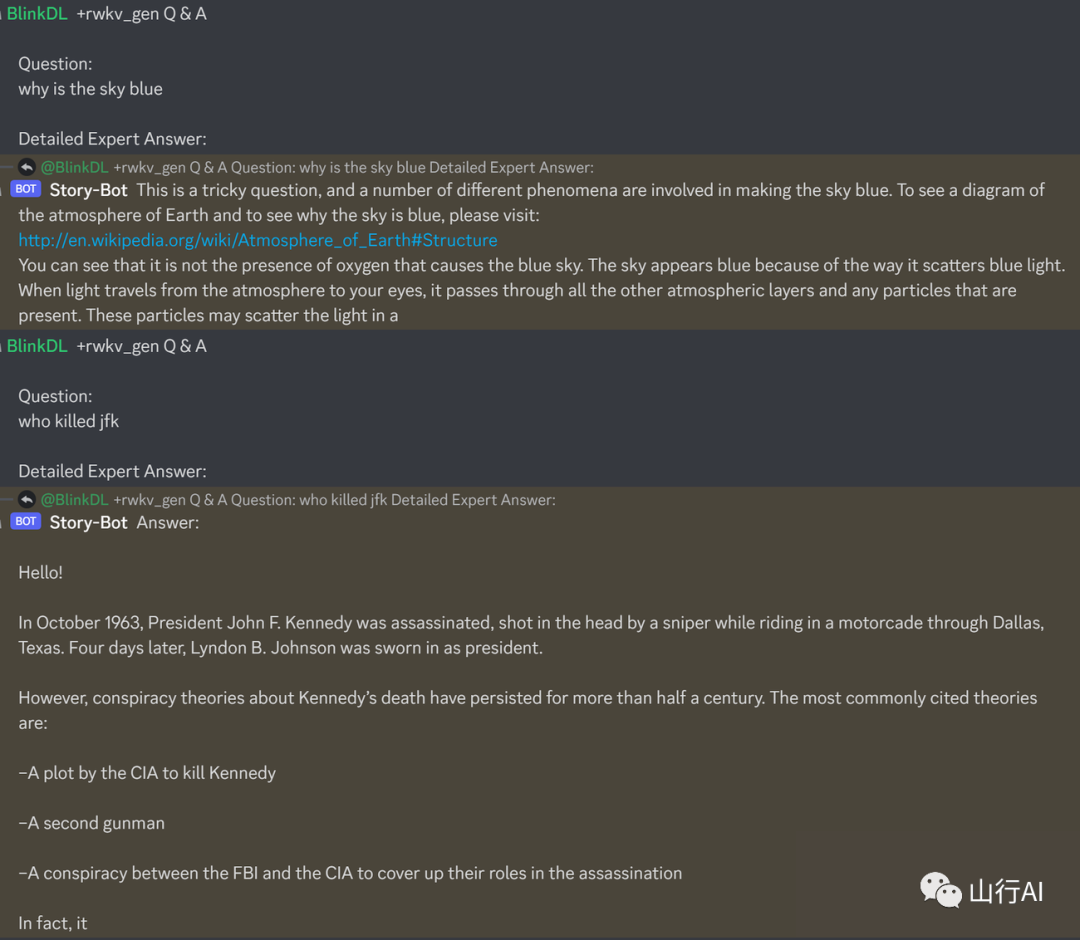Click the reply arrow icon above the JFK answer
The width and height of the screenshot is (1080, 940).
[27, 499]
